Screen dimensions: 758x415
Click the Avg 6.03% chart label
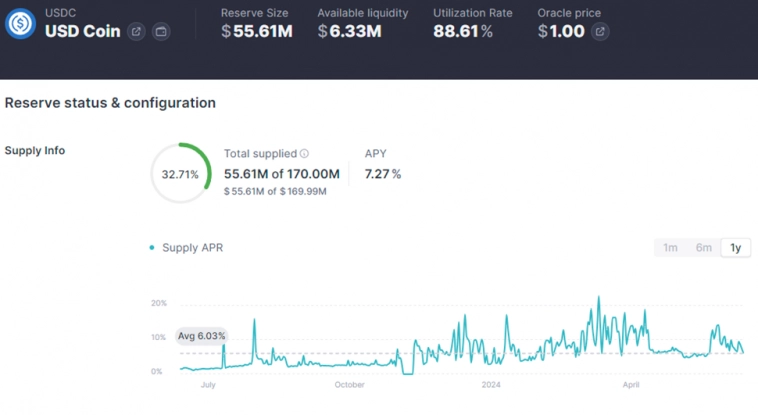[x=202, y=336]
